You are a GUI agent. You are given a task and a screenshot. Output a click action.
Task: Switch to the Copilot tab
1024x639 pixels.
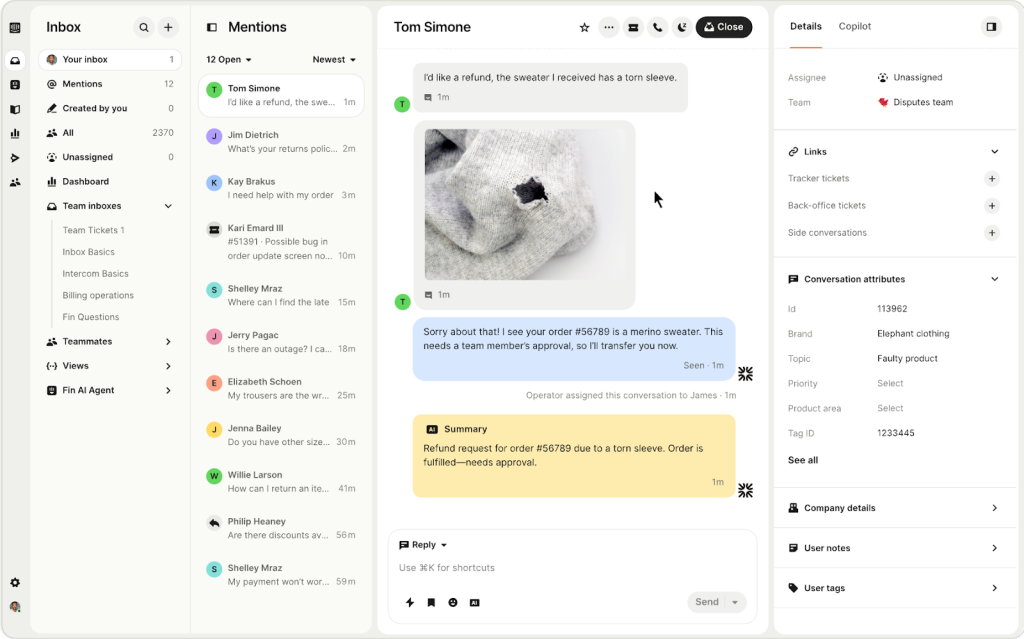point(855,26)
